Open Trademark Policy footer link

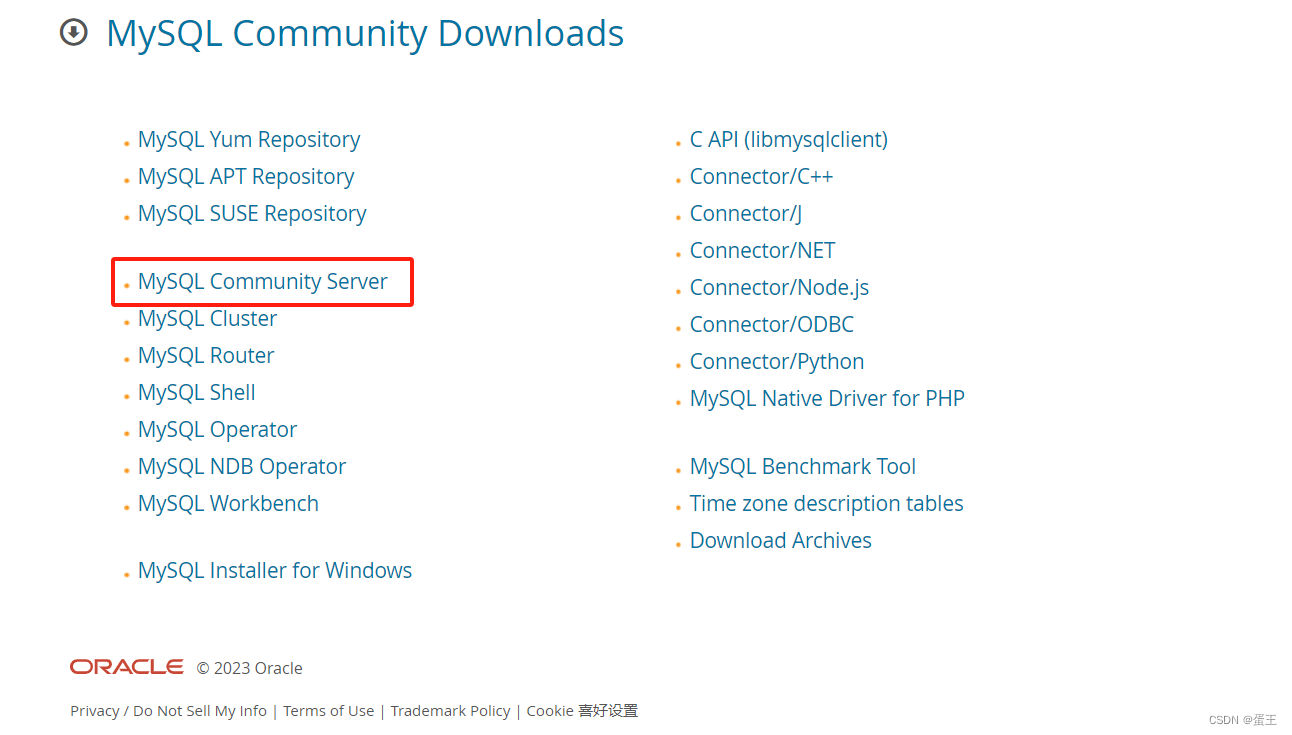click(450, 711)
